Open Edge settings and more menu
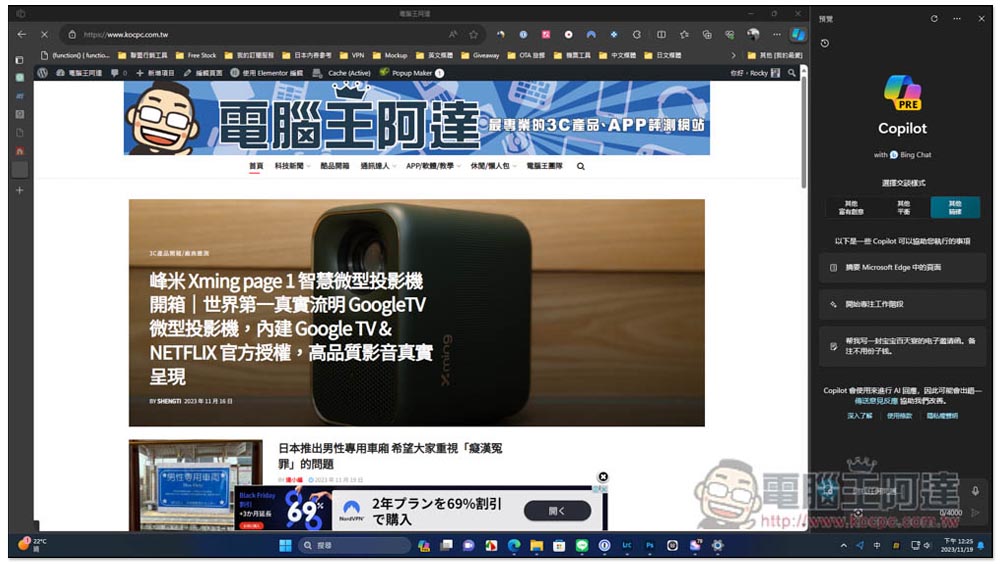The width and height of the screenshot is (1000, 564). point(776,34)
